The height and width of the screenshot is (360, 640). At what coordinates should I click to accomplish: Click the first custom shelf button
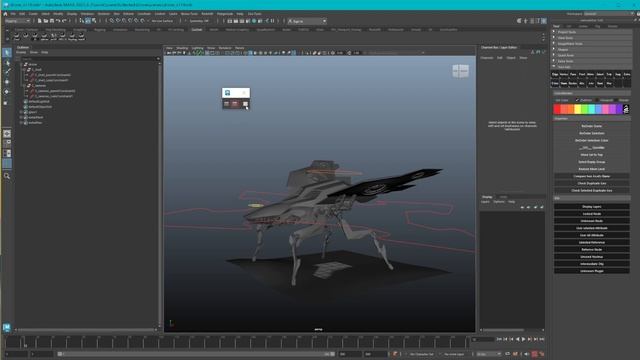(16, 36)
